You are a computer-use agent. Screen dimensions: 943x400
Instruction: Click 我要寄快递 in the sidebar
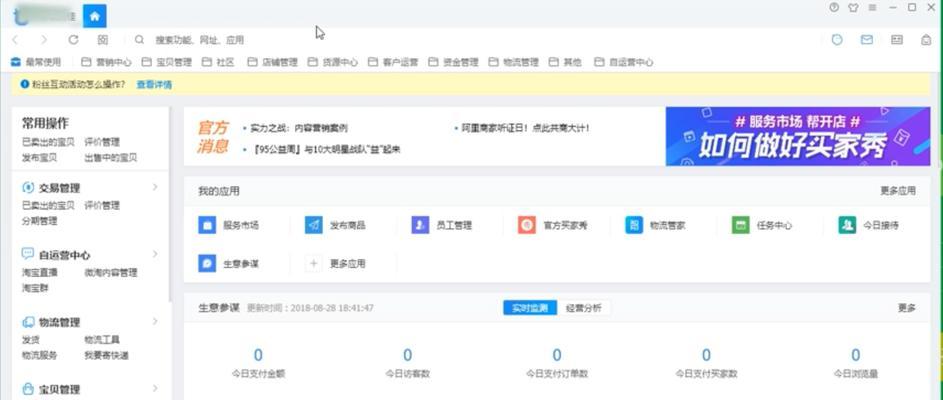tap(106, 355)
